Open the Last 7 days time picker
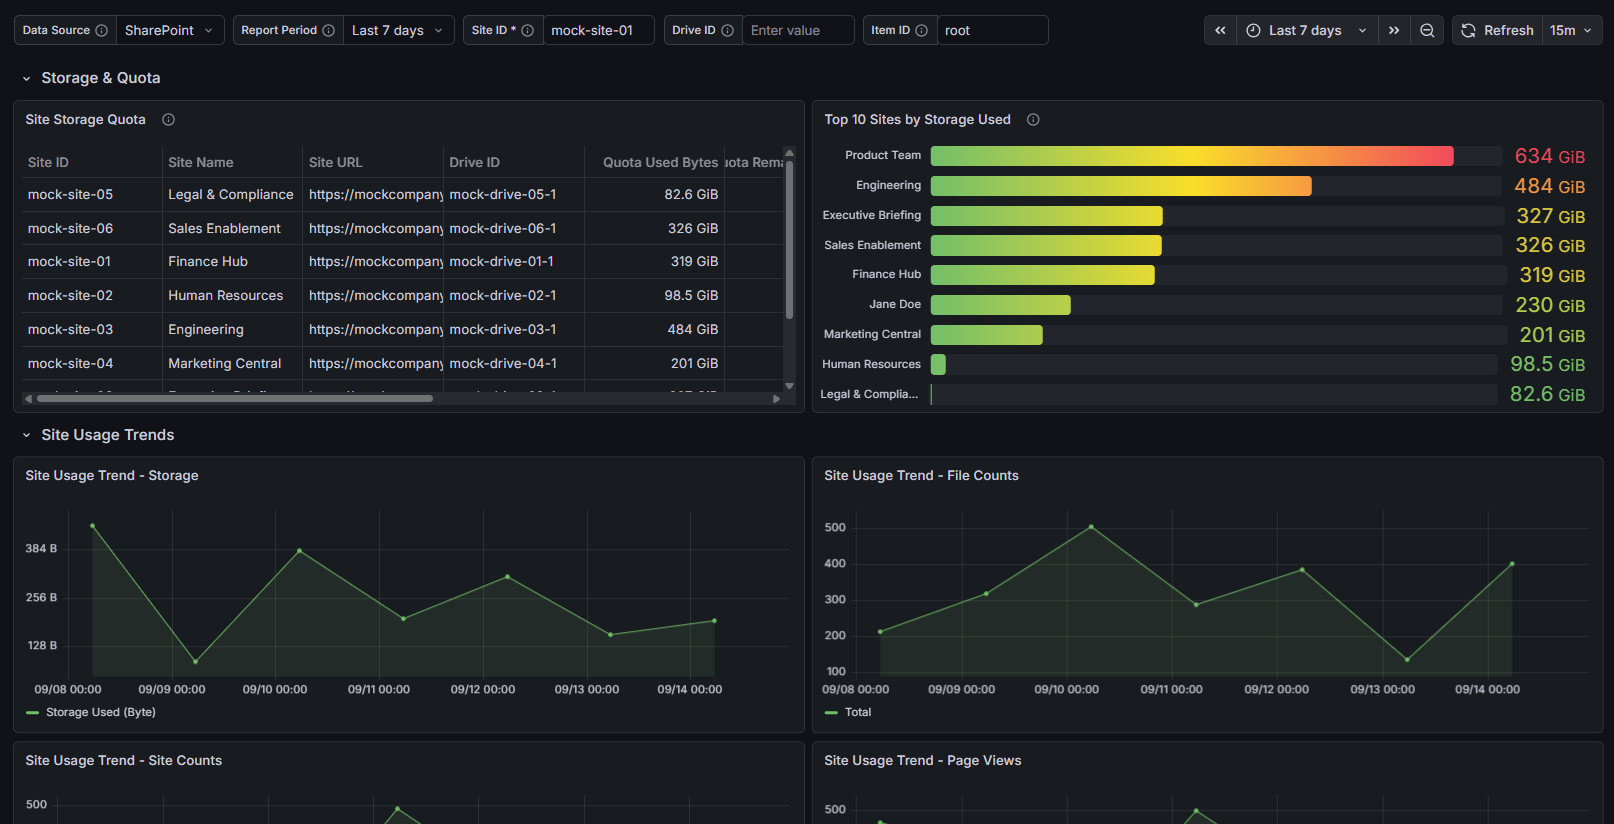Viewport: 1614px width, 824px height. pos(1307,30)
